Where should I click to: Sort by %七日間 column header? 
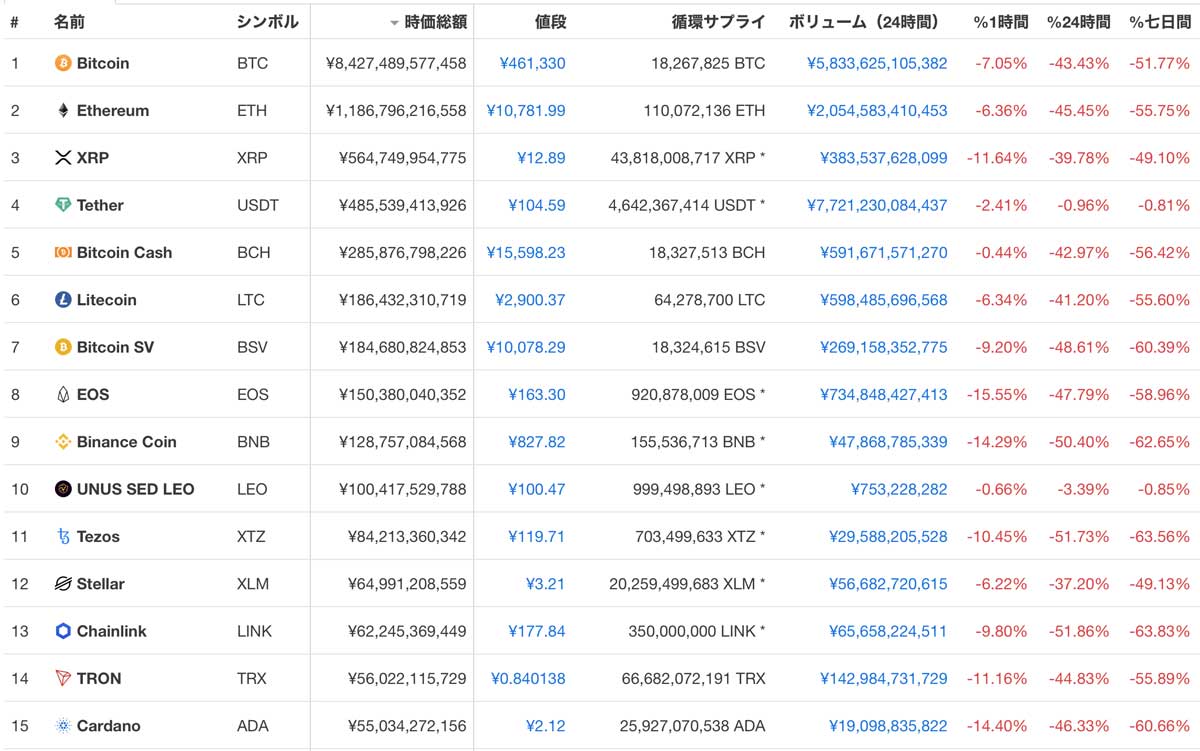pyautogui.click(x=1160, y=21)
